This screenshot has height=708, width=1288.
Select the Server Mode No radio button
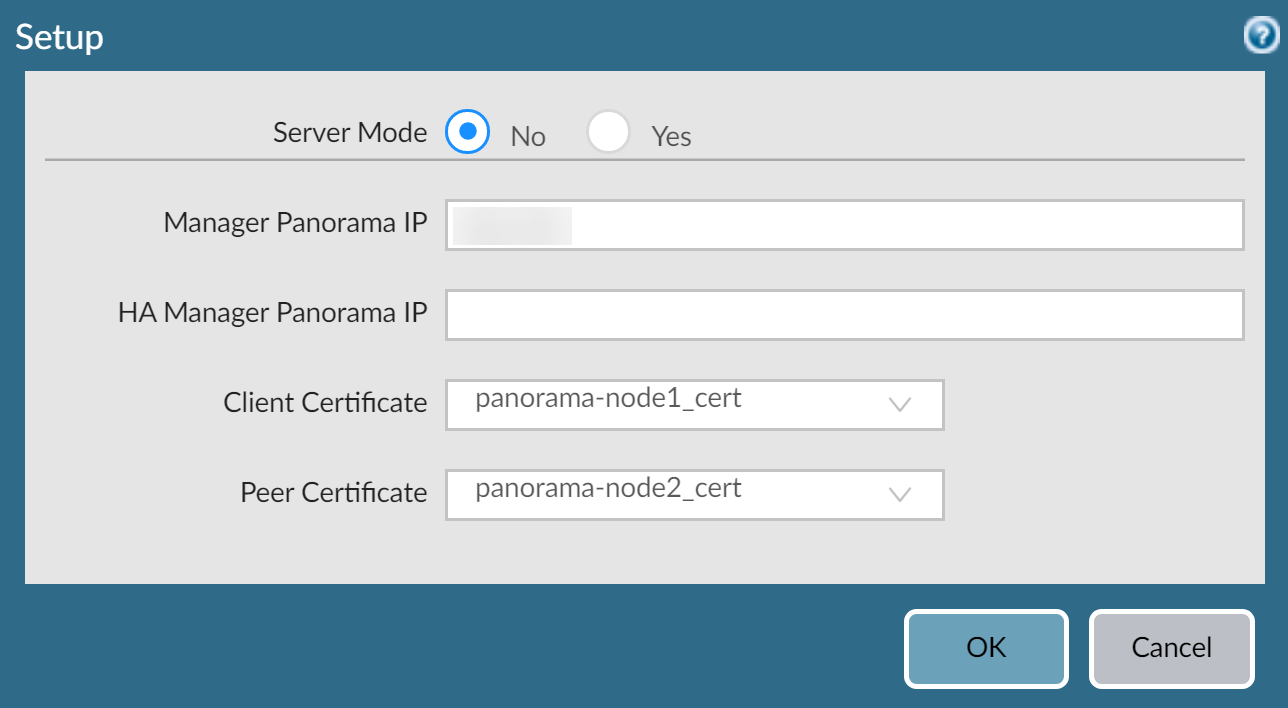tap(467, 132)
